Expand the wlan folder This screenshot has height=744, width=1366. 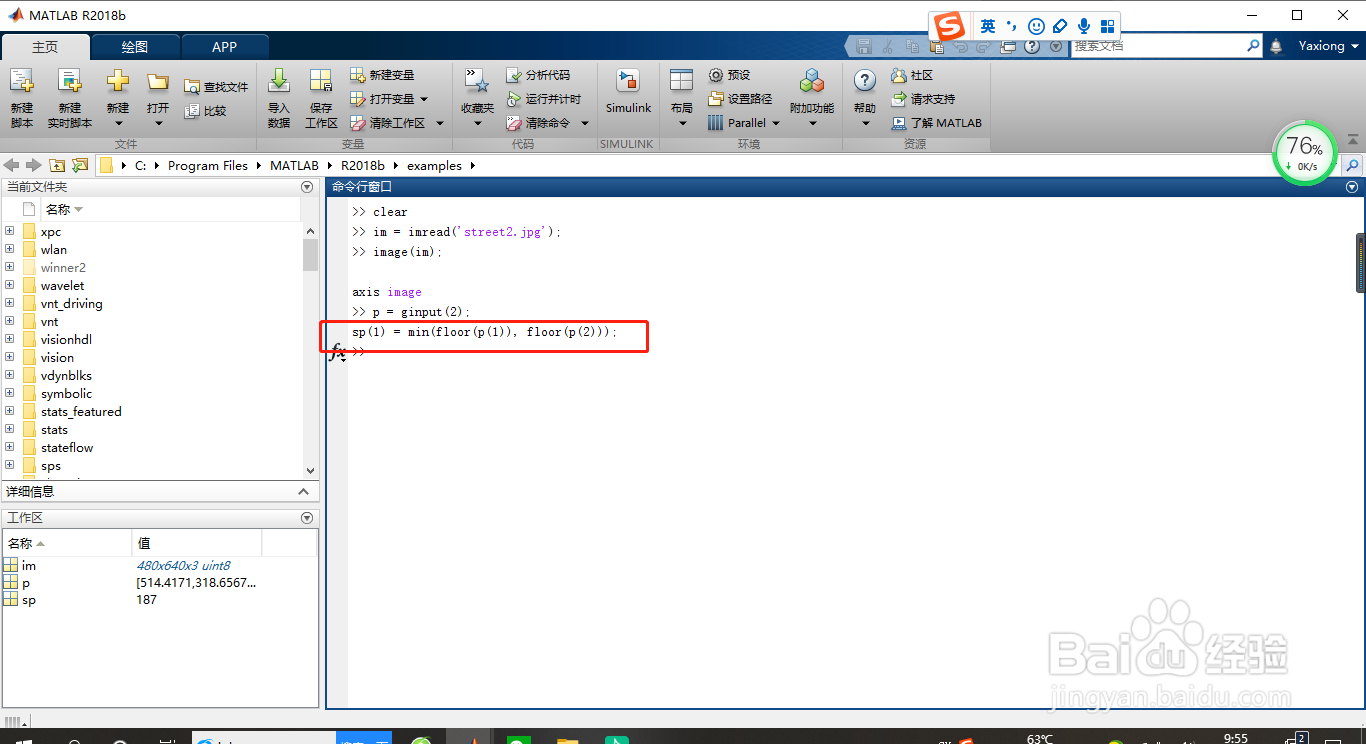click(9, 249)
